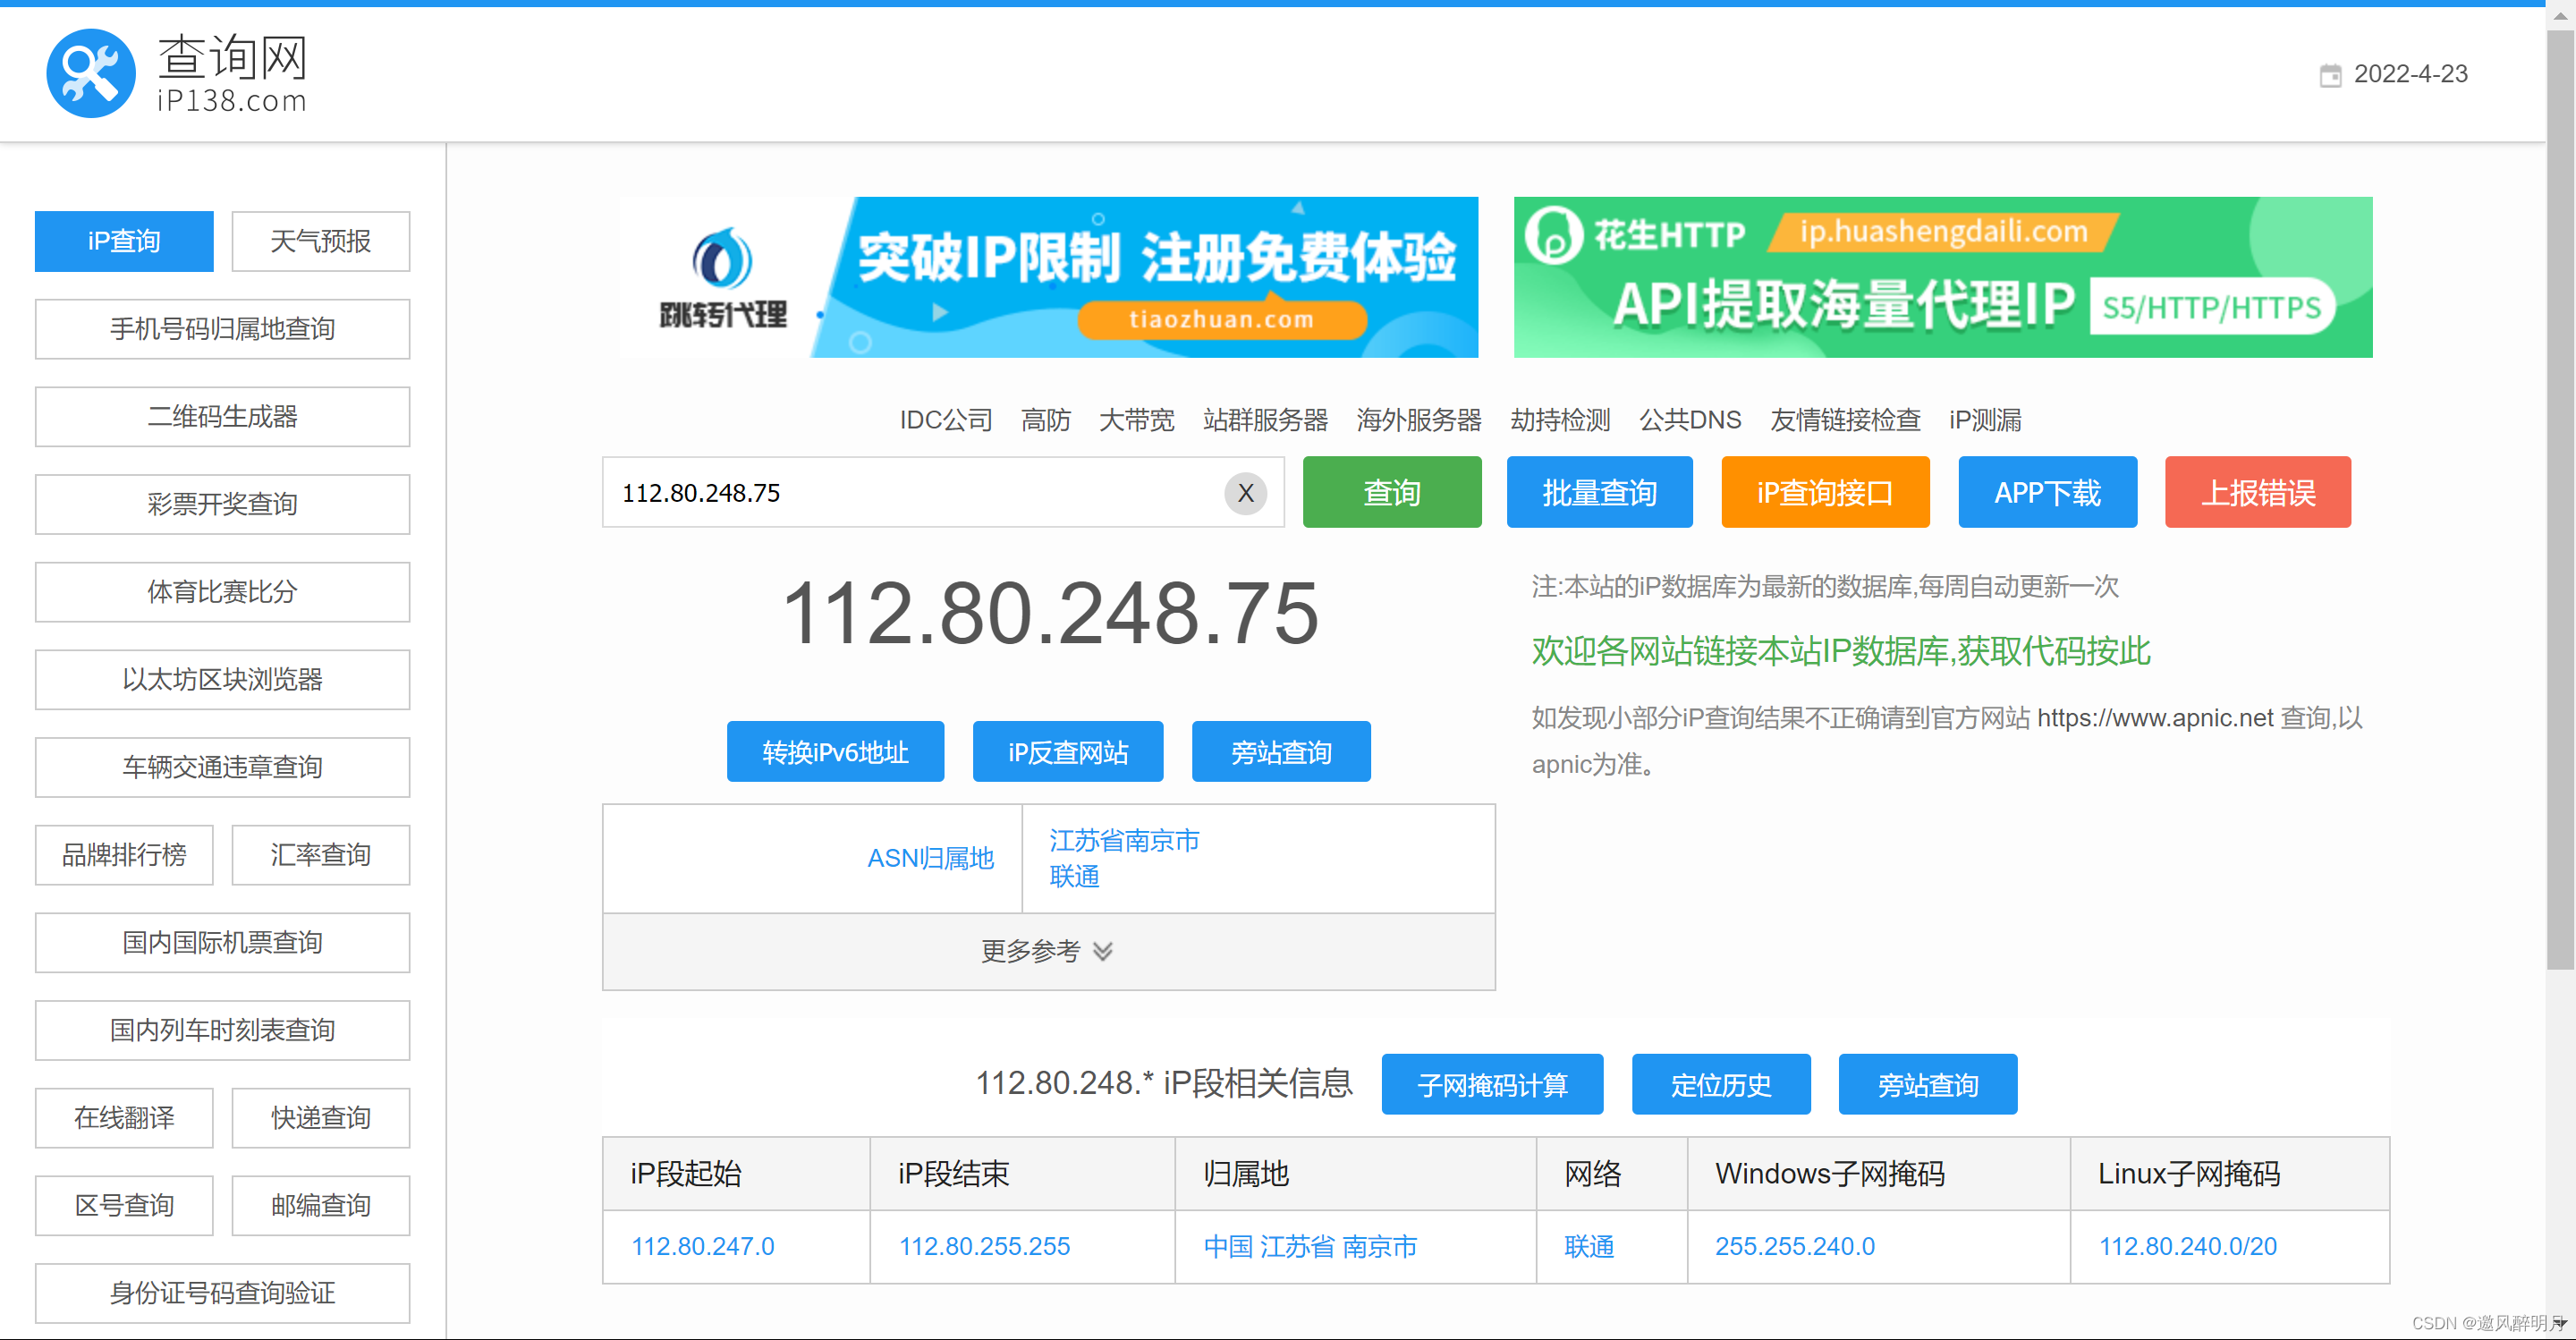Click the calendar icon beside the date
This screenshot has height=1340, width=2576.
point(2329,75)
